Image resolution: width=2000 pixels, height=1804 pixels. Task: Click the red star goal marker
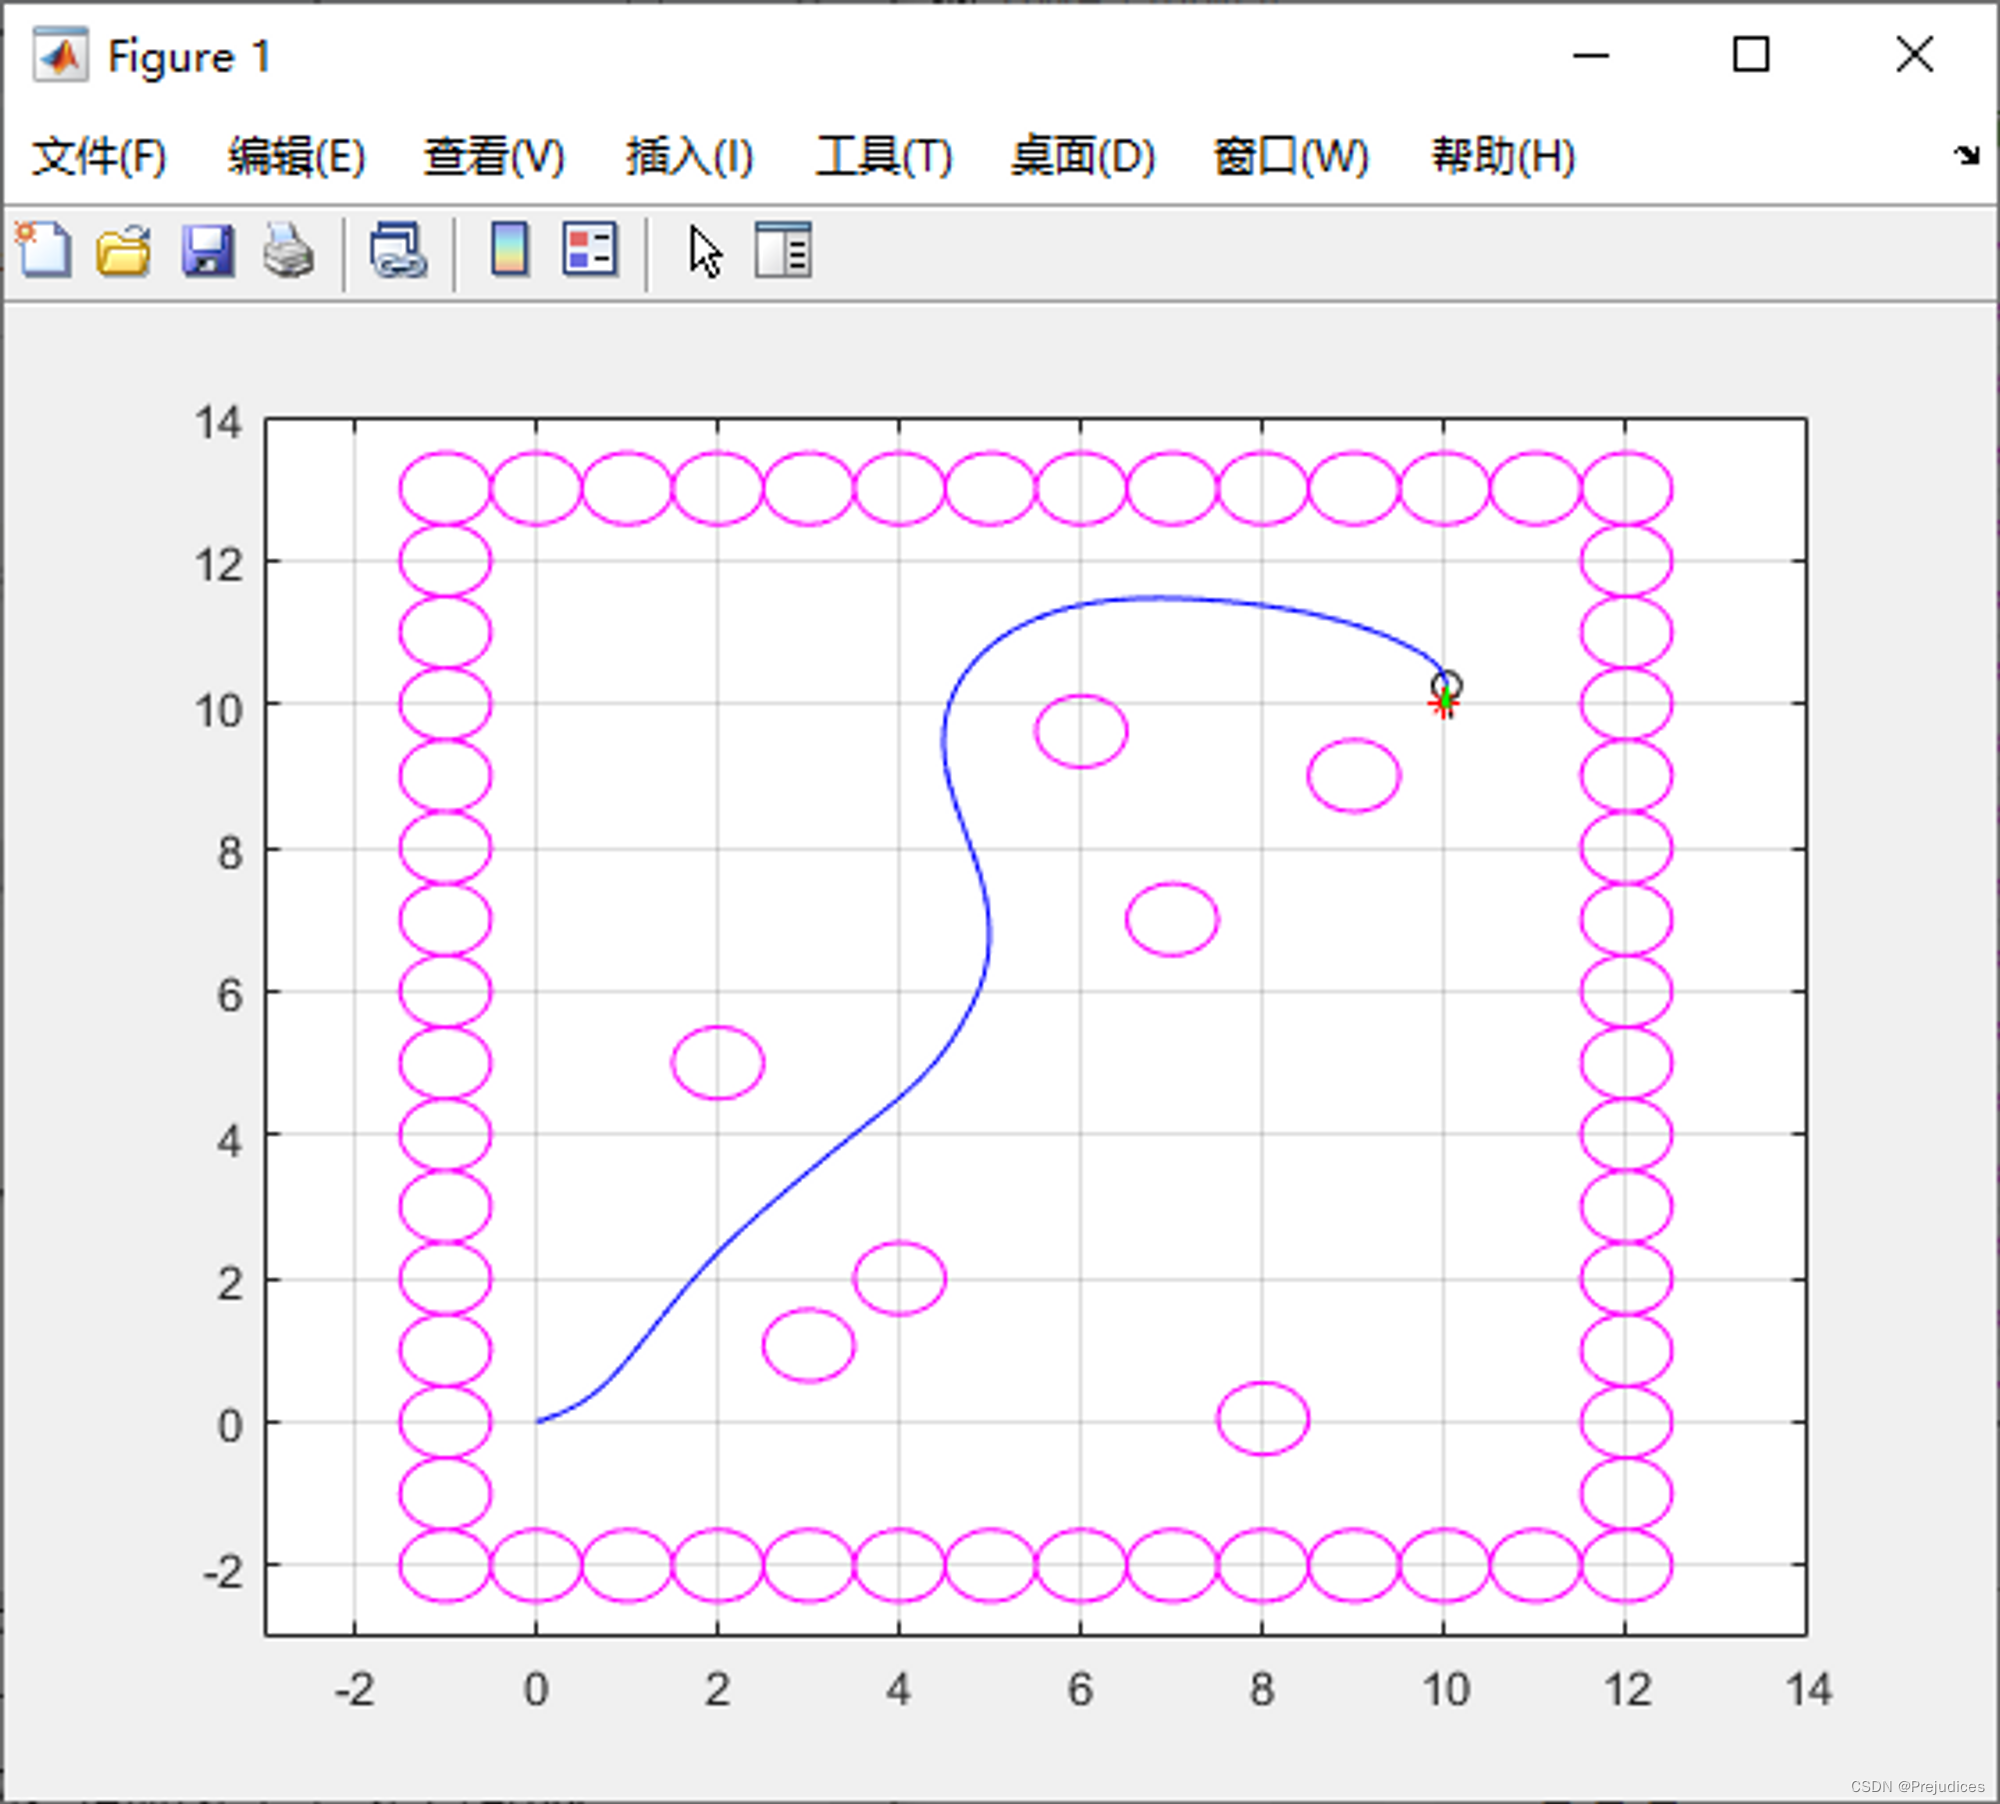click(1443, 705)
